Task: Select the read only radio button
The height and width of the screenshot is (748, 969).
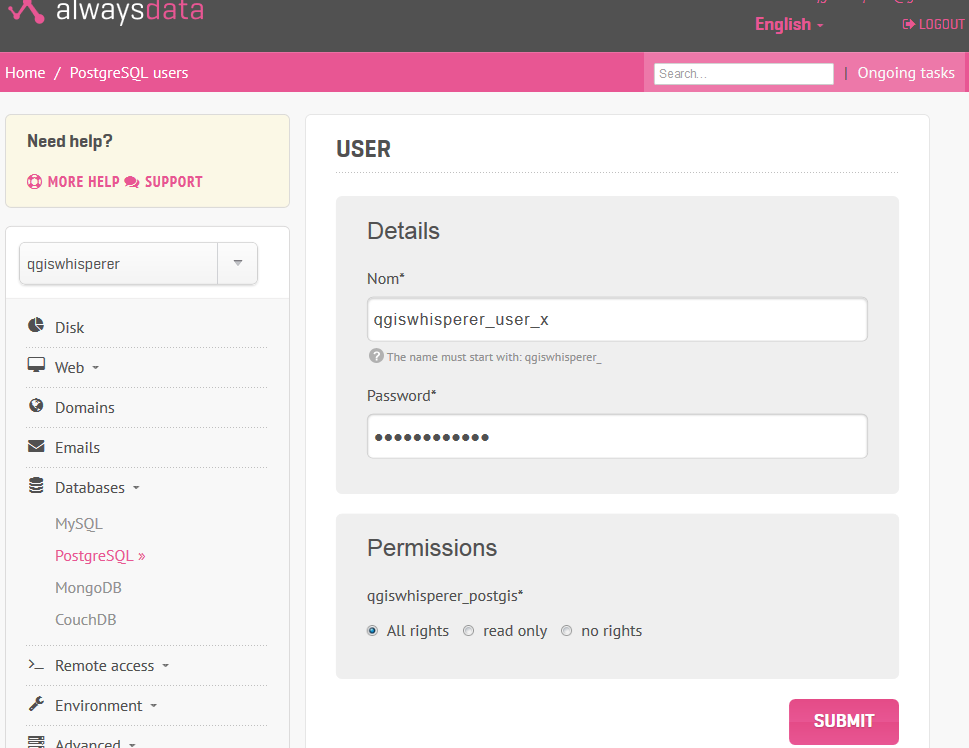Action: coord(468,631)
